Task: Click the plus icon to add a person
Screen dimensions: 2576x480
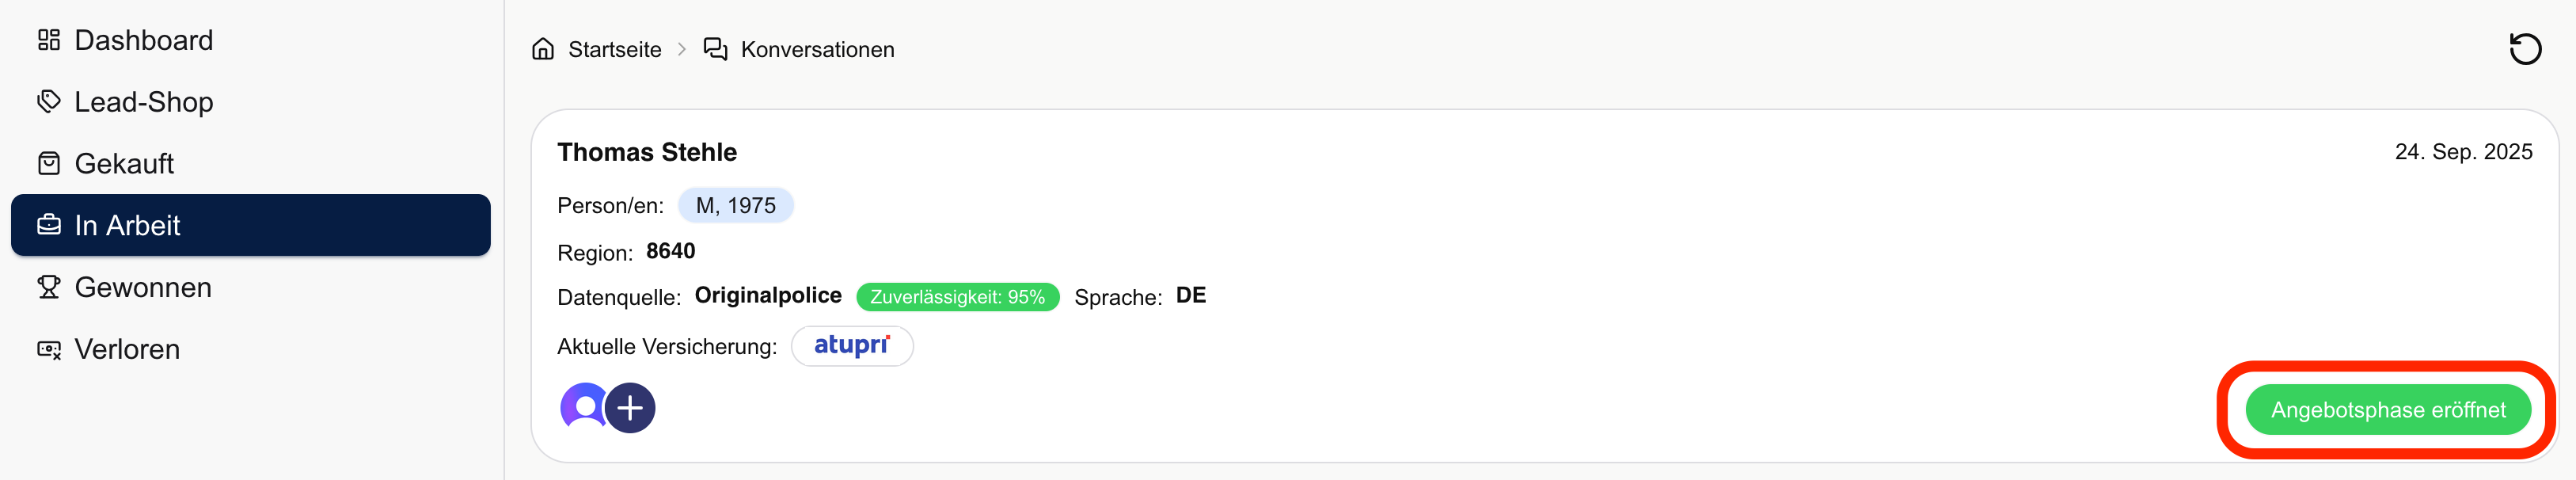Action: click(630, 408)
